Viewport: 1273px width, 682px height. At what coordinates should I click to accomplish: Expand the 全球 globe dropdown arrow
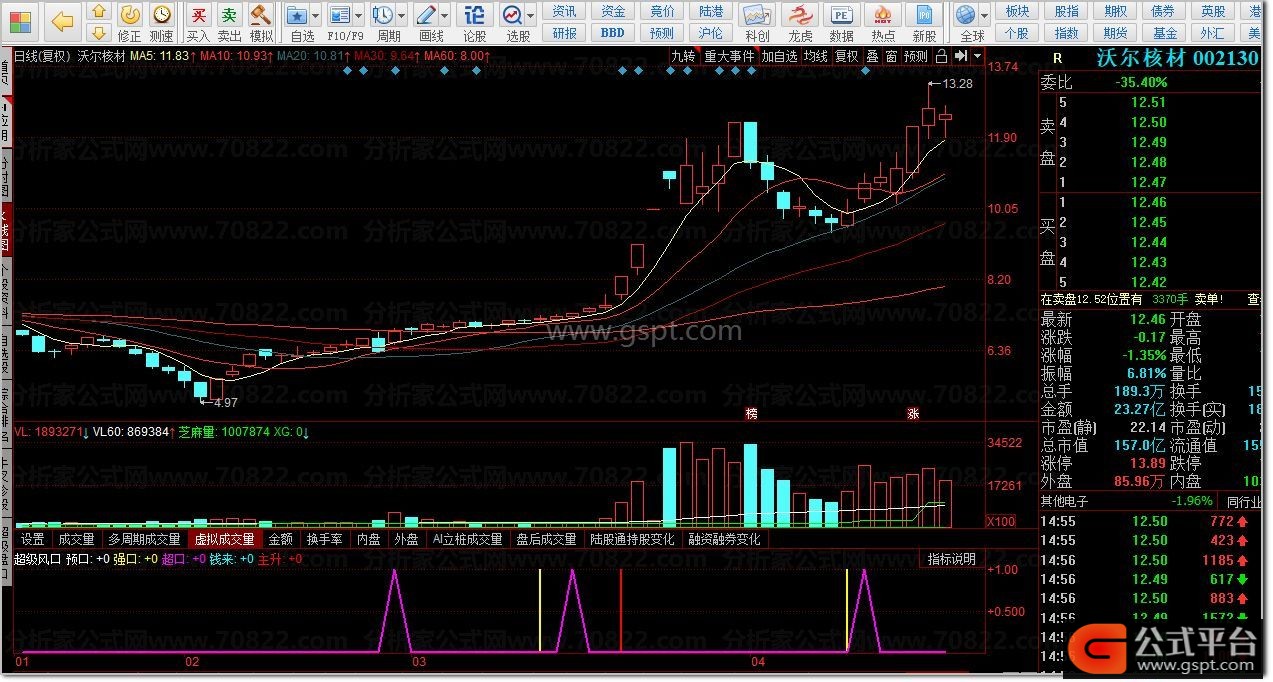coord(985,16)
